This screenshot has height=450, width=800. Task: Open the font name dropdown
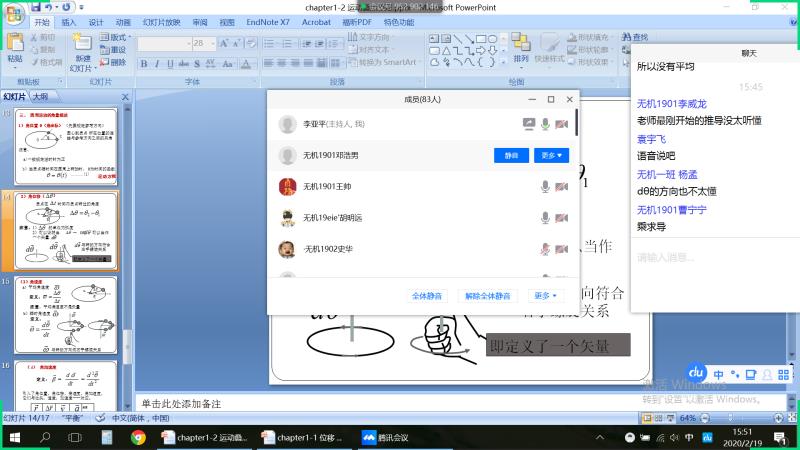pyautogui.click(x=188, y=43)
